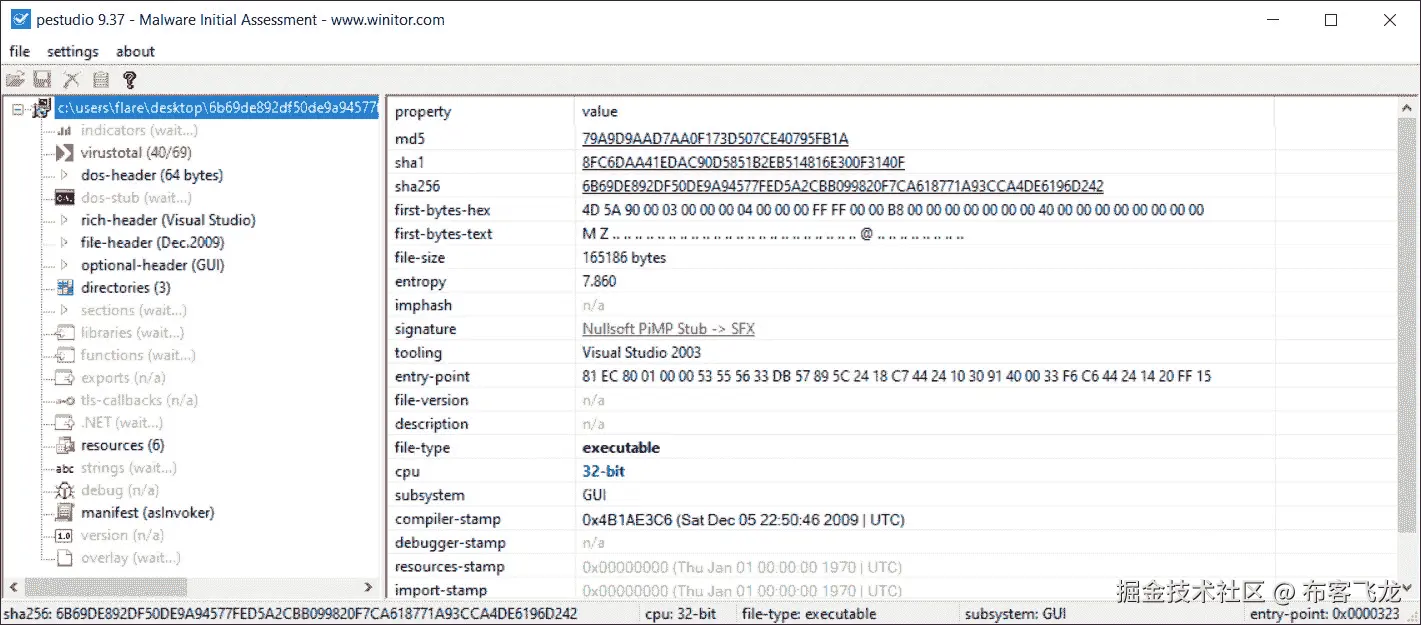1421x625 pixels.
Task: Click the save report toolbar icon
Action: pyautogui.click(x=42, y=79)
